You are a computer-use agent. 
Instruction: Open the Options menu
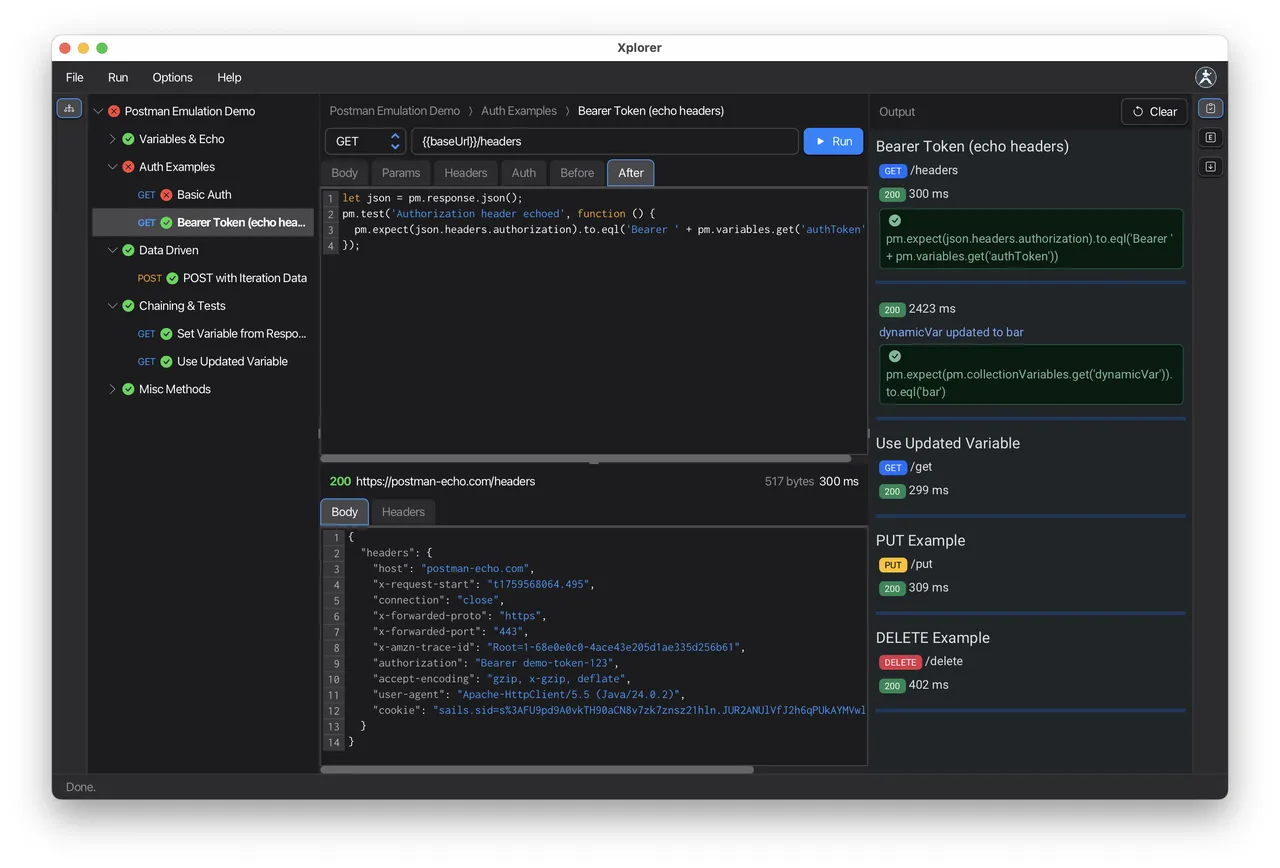click(x=172, y=77)
